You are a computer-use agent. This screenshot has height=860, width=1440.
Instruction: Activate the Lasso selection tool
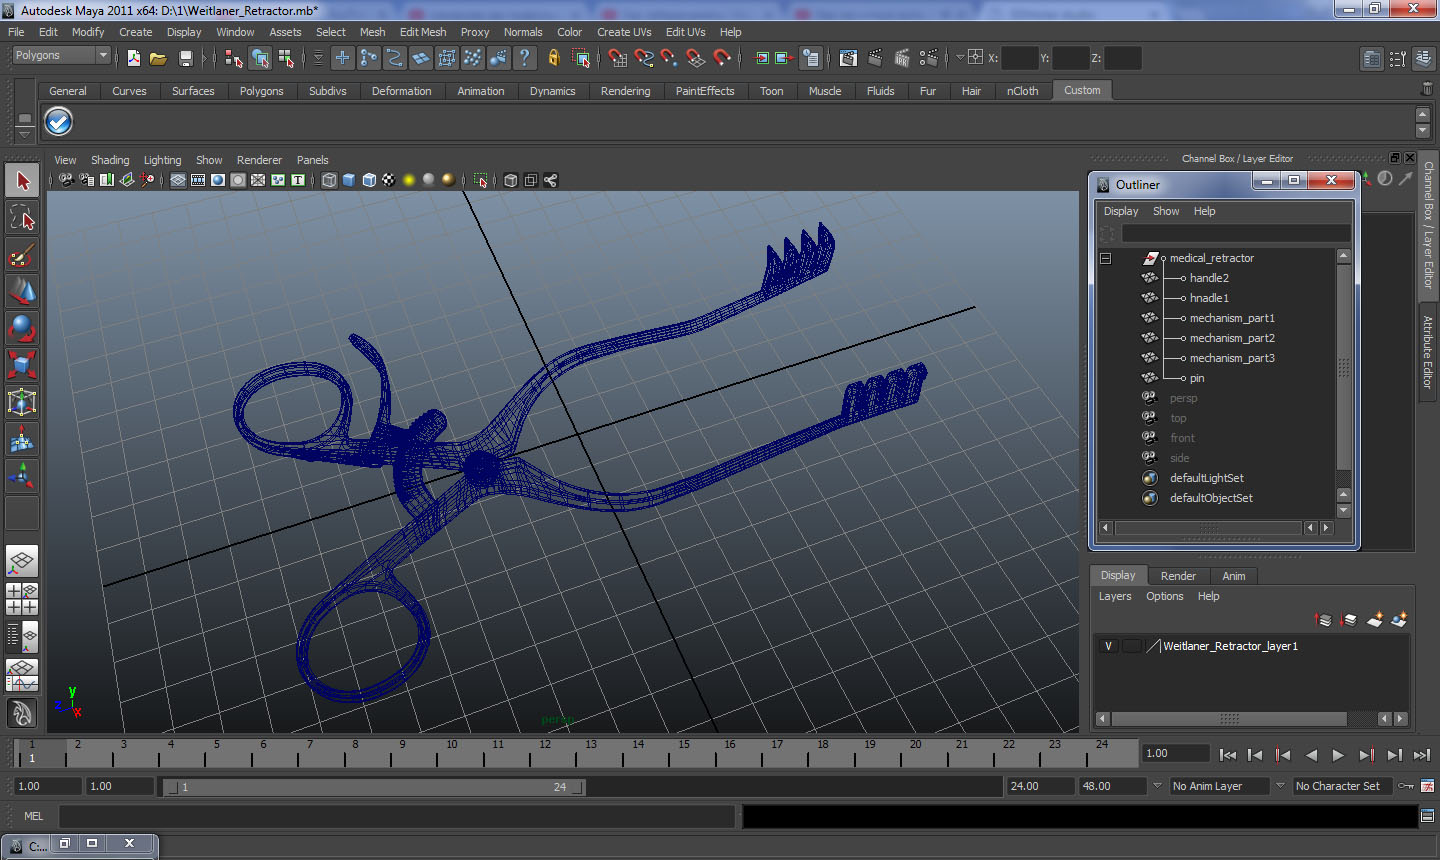22,218
